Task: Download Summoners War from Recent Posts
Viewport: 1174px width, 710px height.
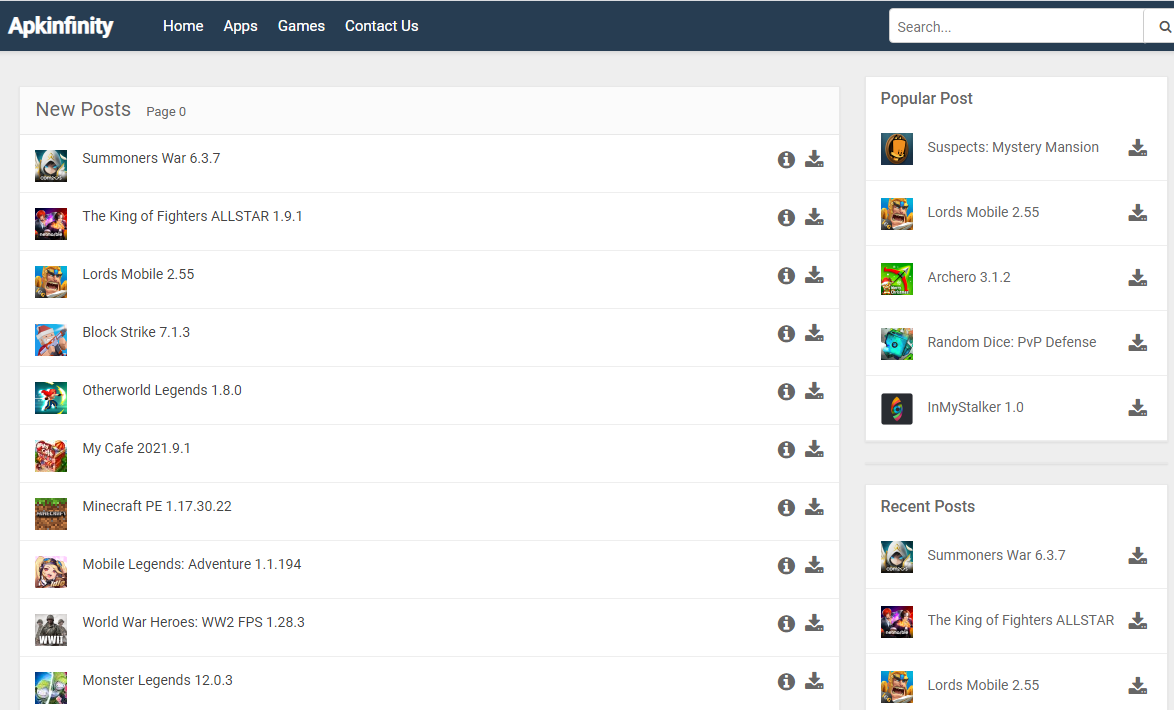Action: (1137, 556)
